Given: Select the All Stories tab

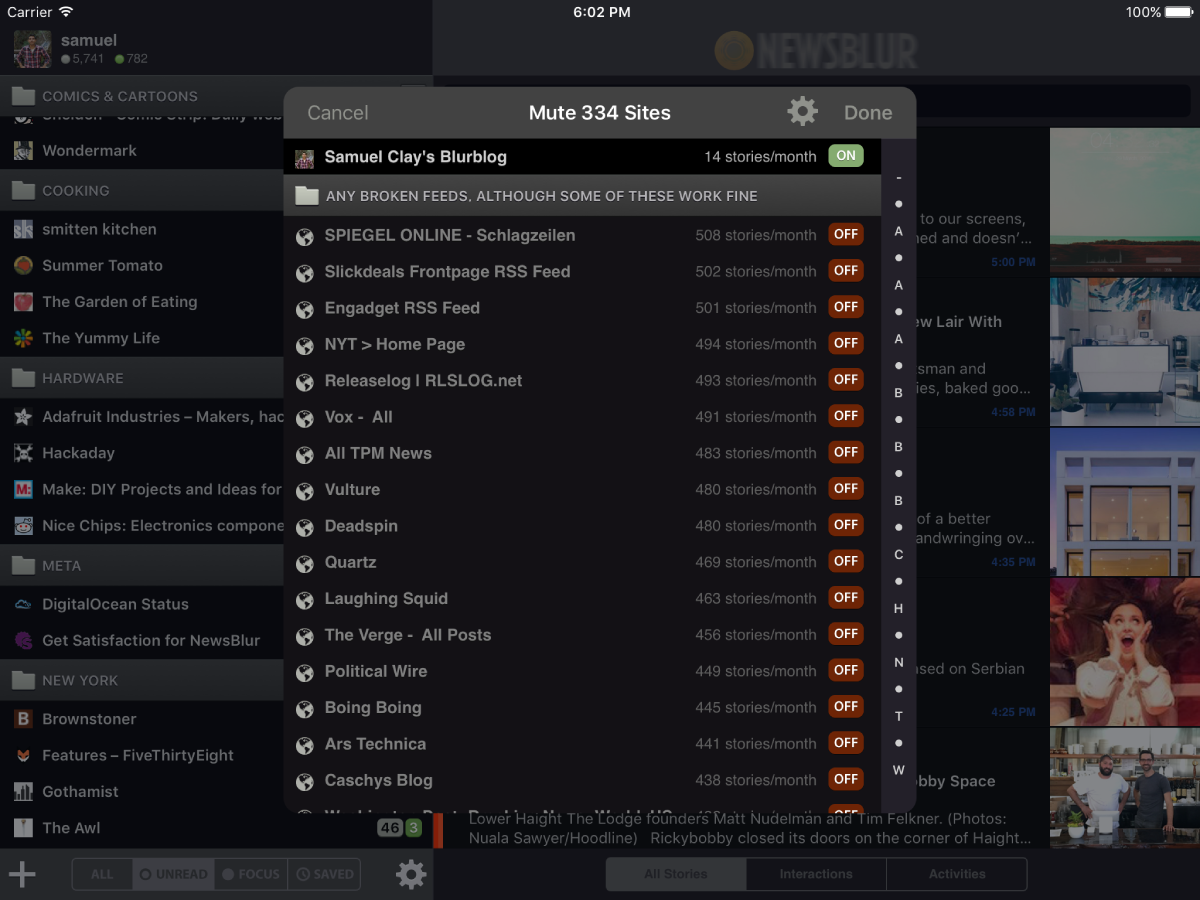Looking at the screenshot, I should coord(676,874).
